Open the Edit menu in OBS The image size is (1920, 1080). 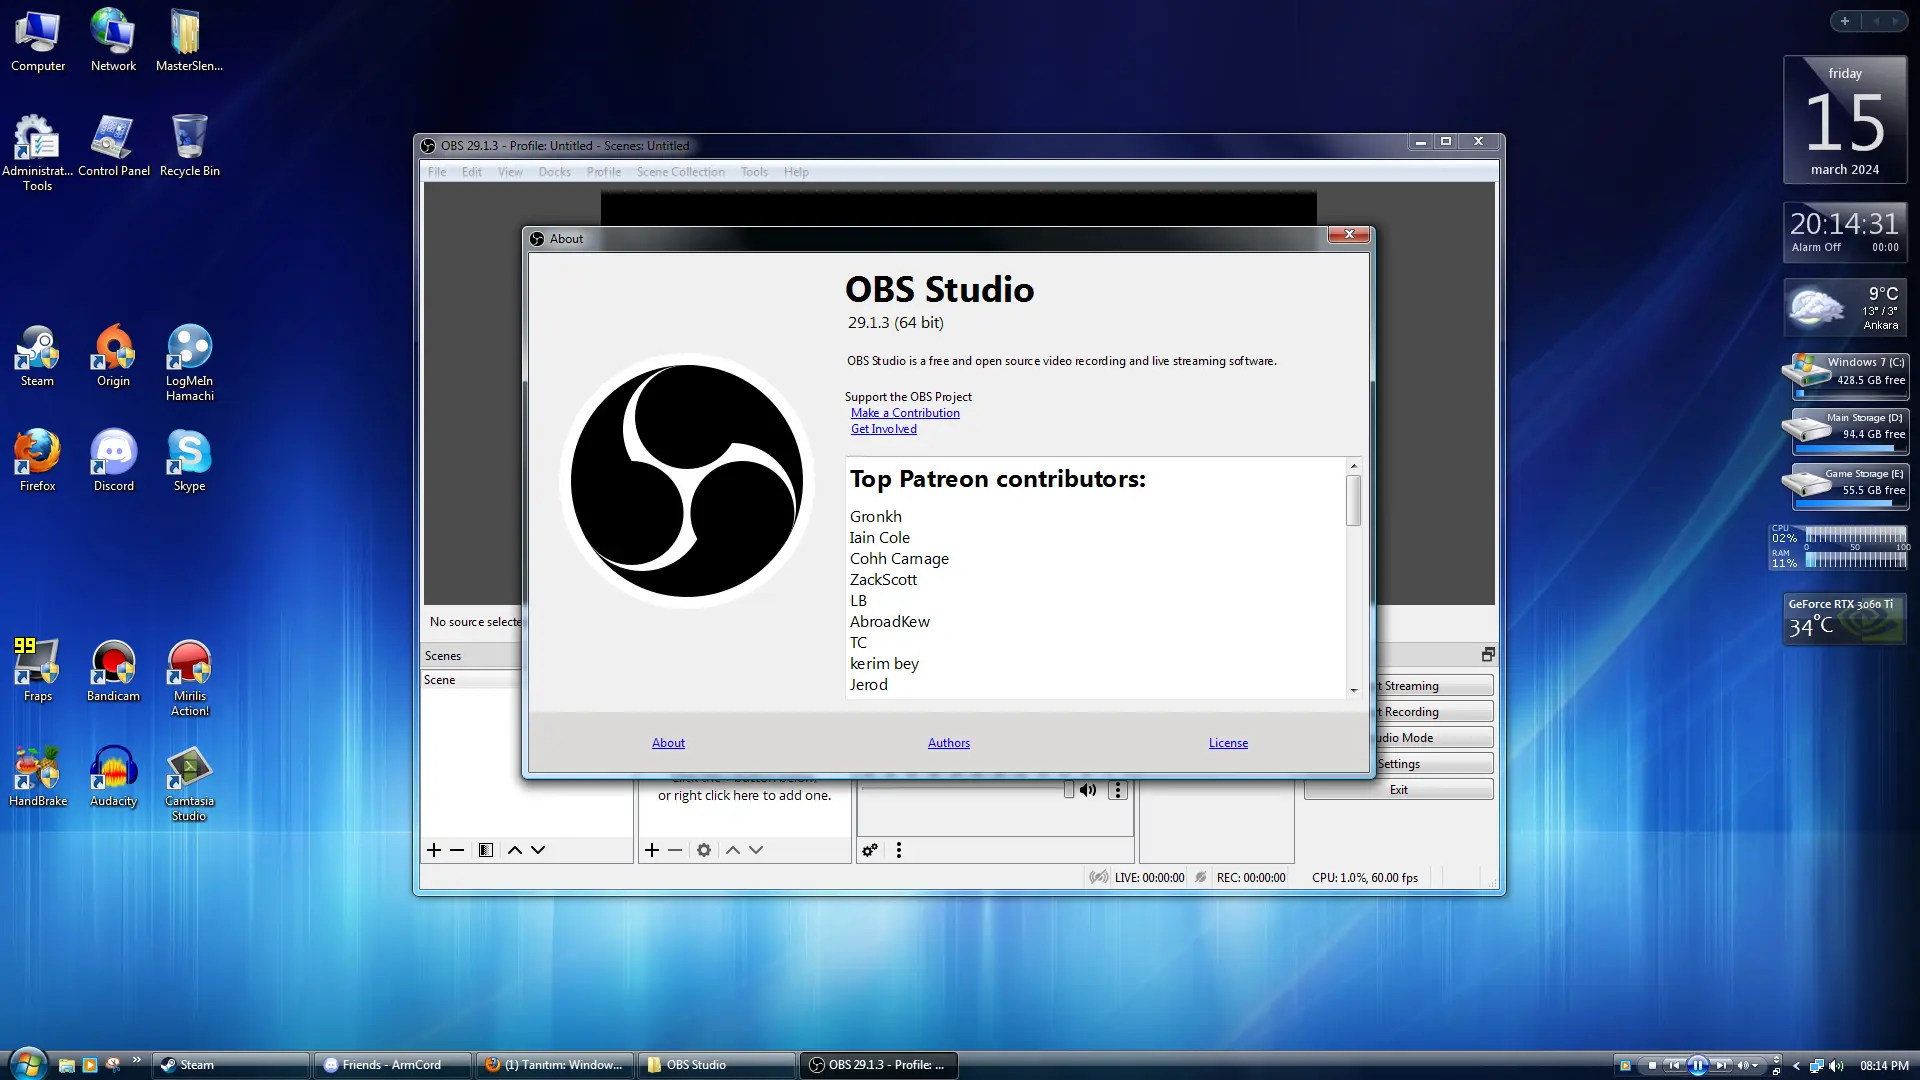472,172
